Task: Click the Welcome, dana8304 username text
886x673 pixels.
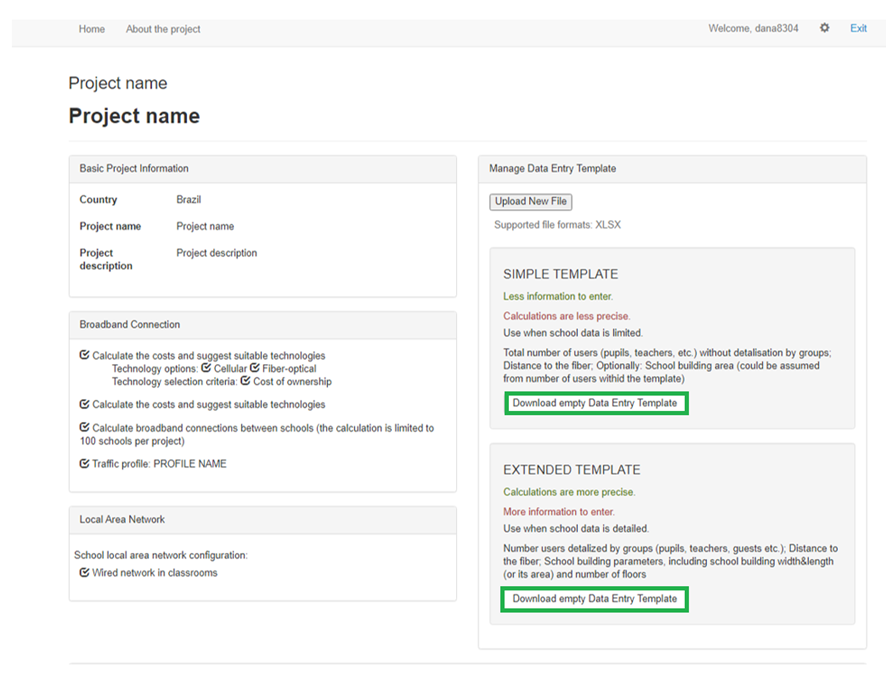Action: click(x=753, y=29)
